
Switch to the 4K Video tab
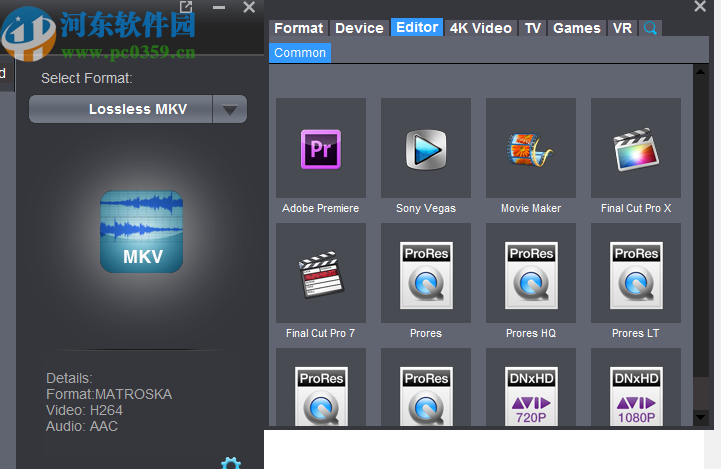point(481,28)
